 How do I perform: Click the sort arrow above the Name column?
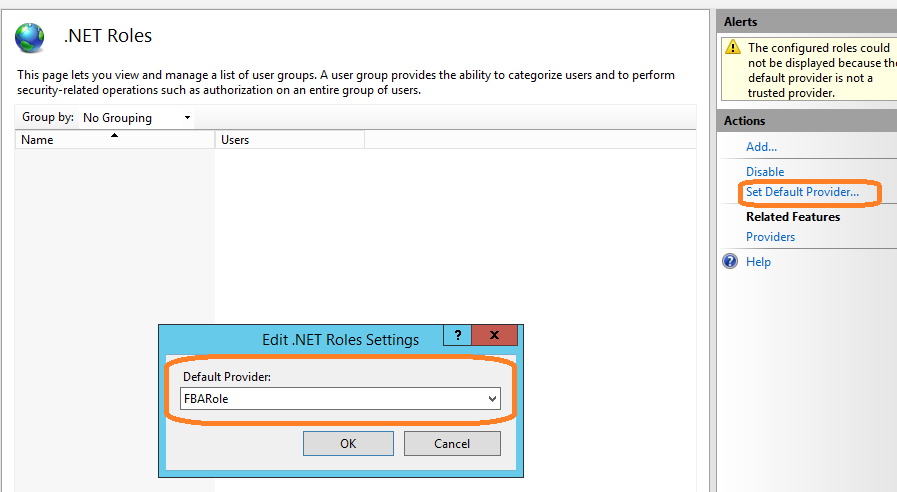[x=114, y=134]
